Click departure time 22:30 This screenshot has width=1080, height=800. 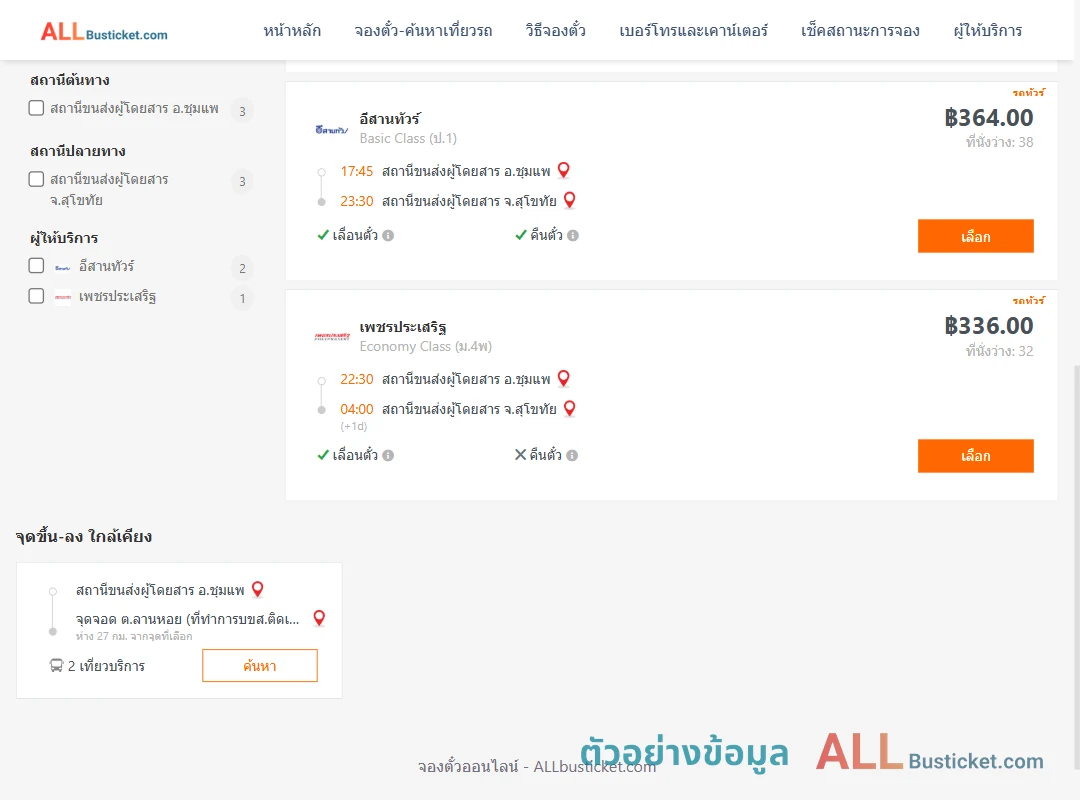tap(357, 379)
